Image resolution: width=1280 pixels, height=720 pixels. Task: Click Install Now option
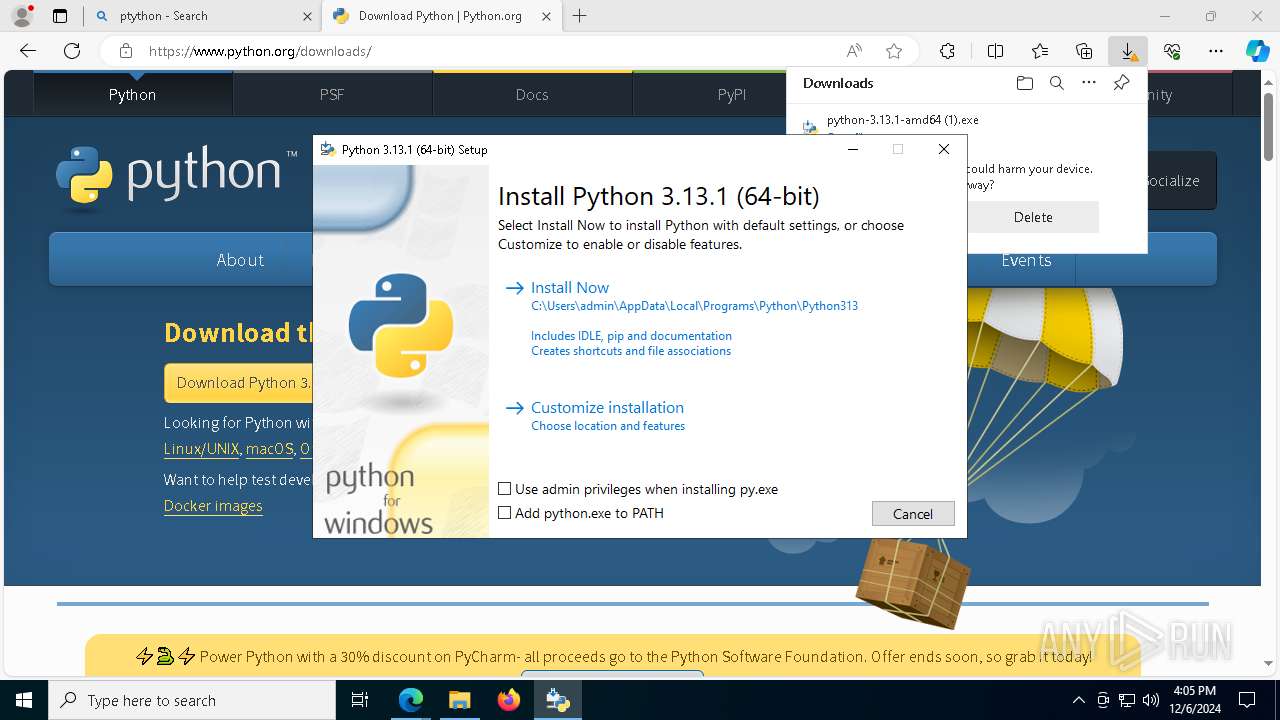pyautogui.click(x=570, y=287)
